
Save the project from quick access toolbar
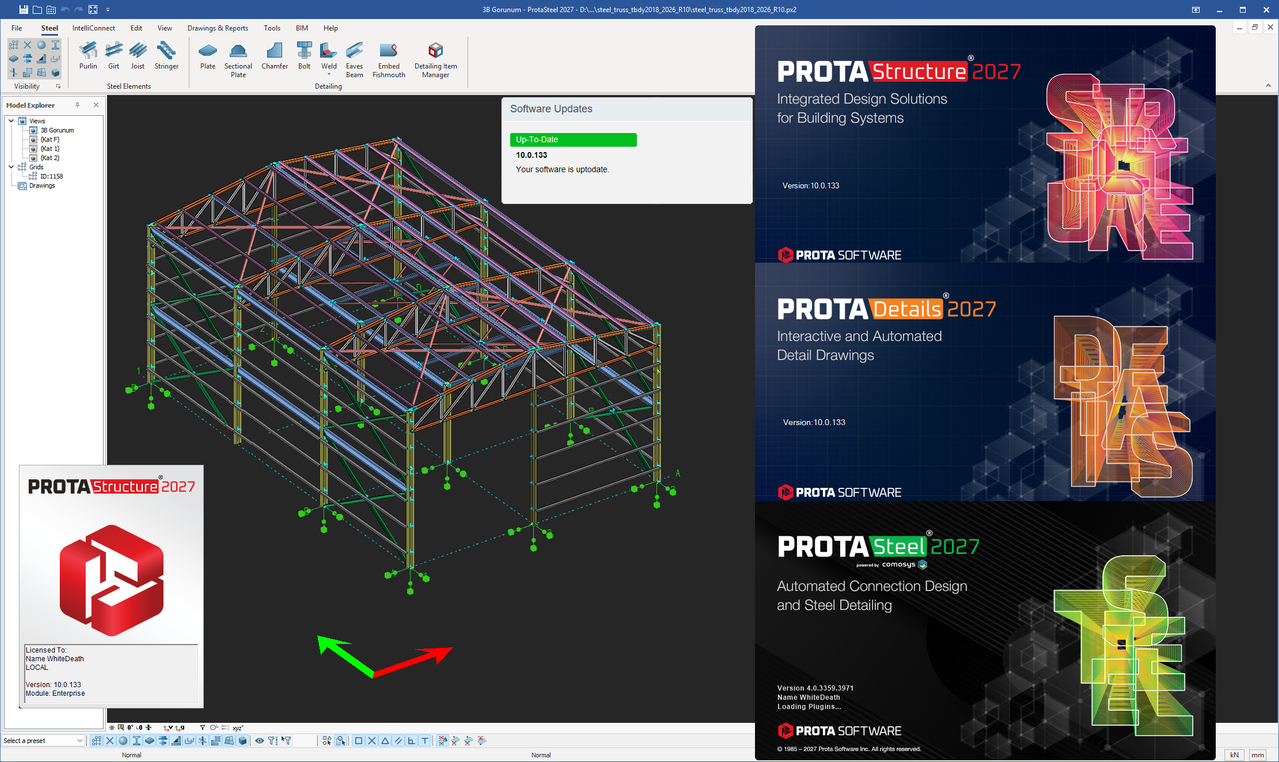click(x=23, y=9)
